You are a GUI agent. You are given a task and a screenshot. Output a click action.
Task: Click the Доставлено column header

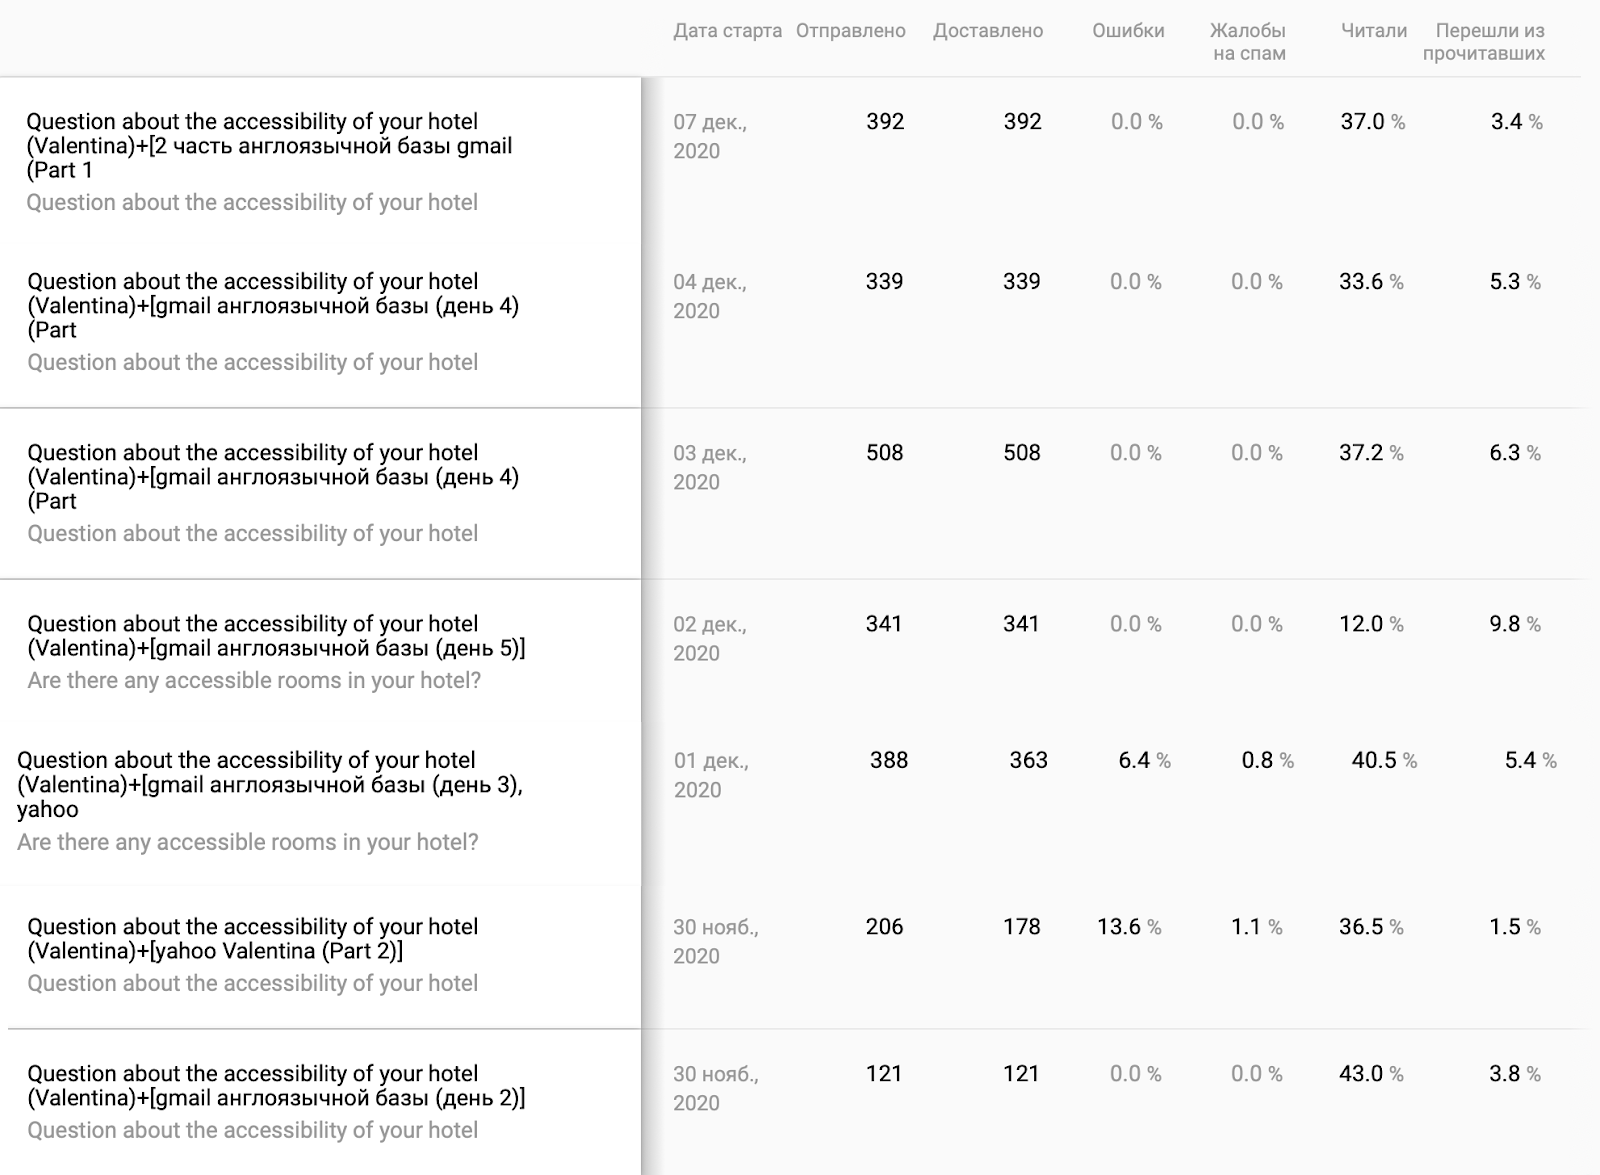click(987, 31)
